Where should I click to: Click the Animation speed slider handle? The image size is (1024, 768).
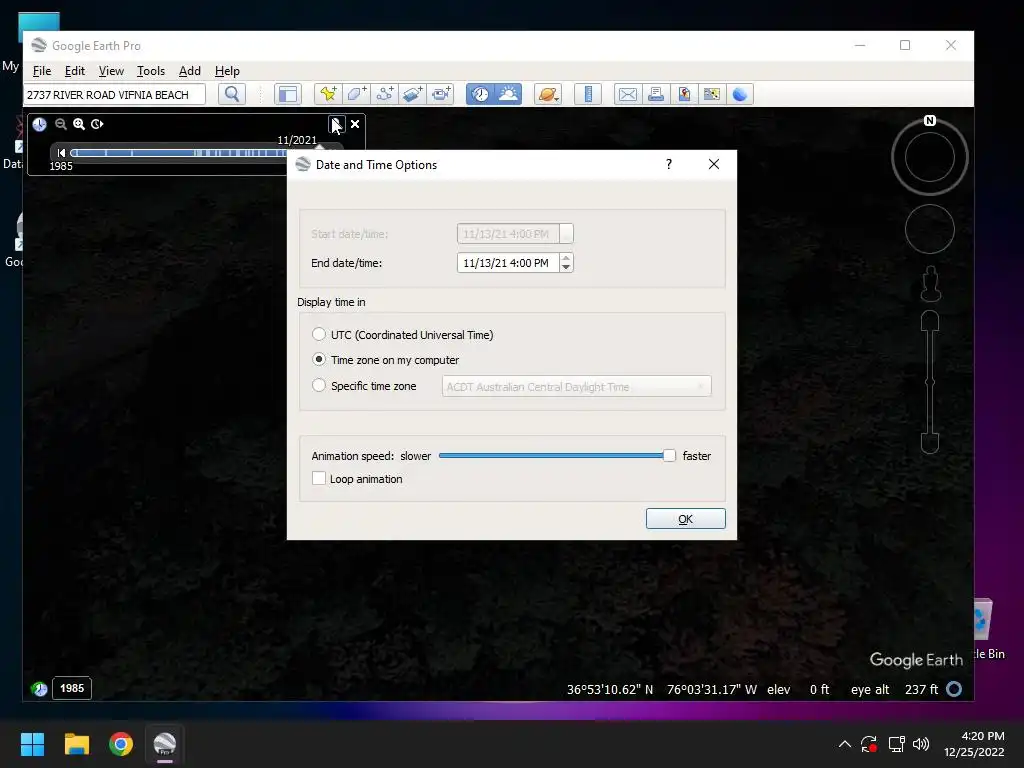669,455
